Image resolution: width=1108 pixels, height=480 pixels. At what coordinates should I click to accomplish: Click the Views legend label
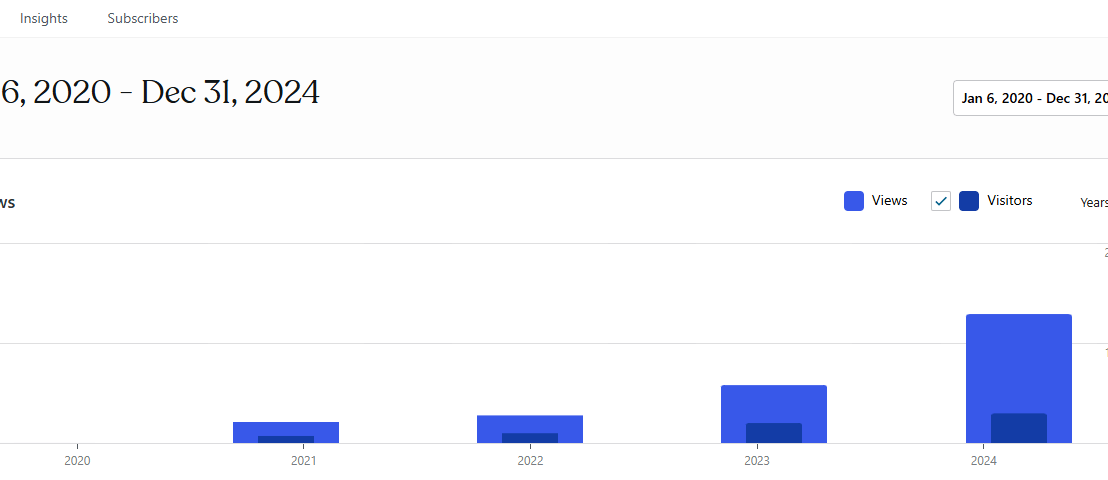pos(889,201)
